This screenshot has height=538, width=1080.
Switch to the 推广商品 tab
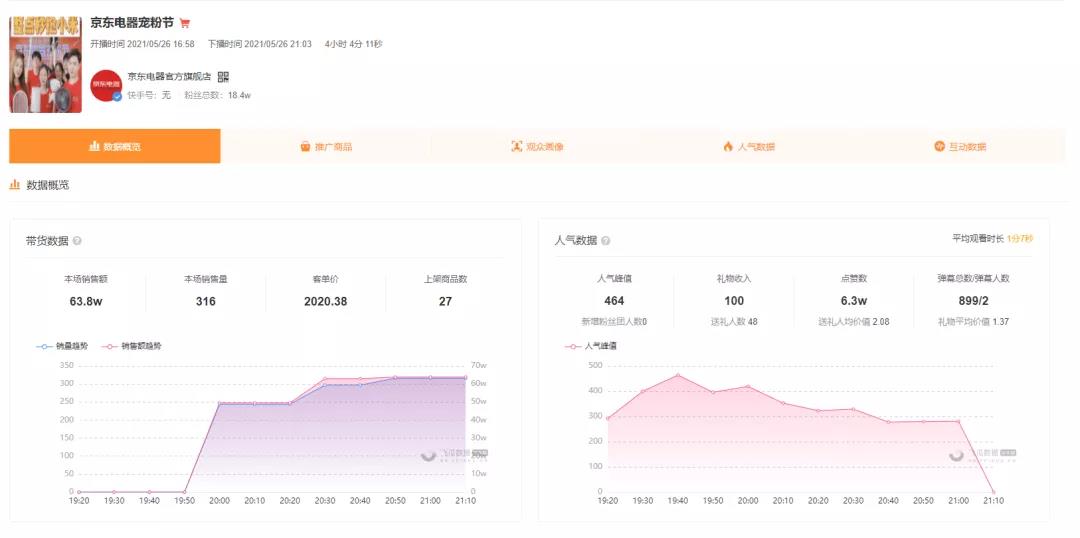326,146
